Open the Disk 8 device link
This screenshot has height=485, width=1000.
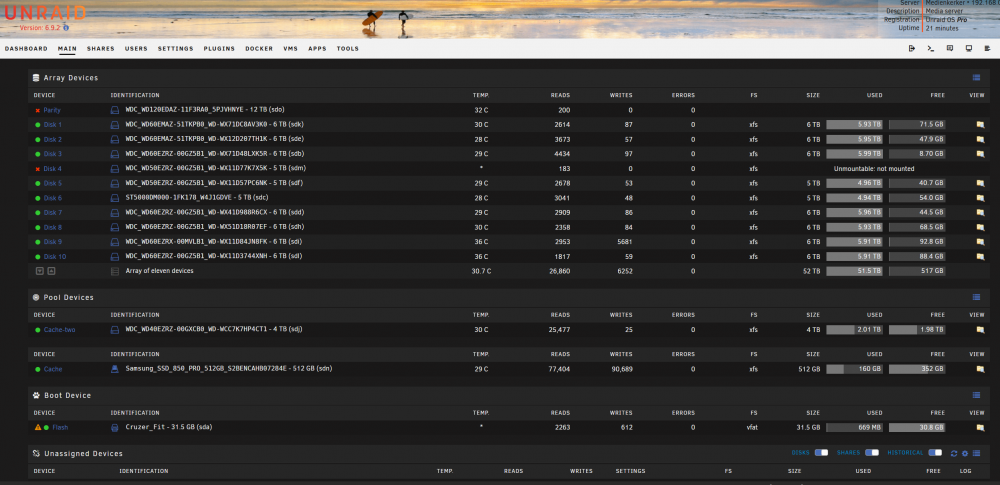[x=52, y=228]
